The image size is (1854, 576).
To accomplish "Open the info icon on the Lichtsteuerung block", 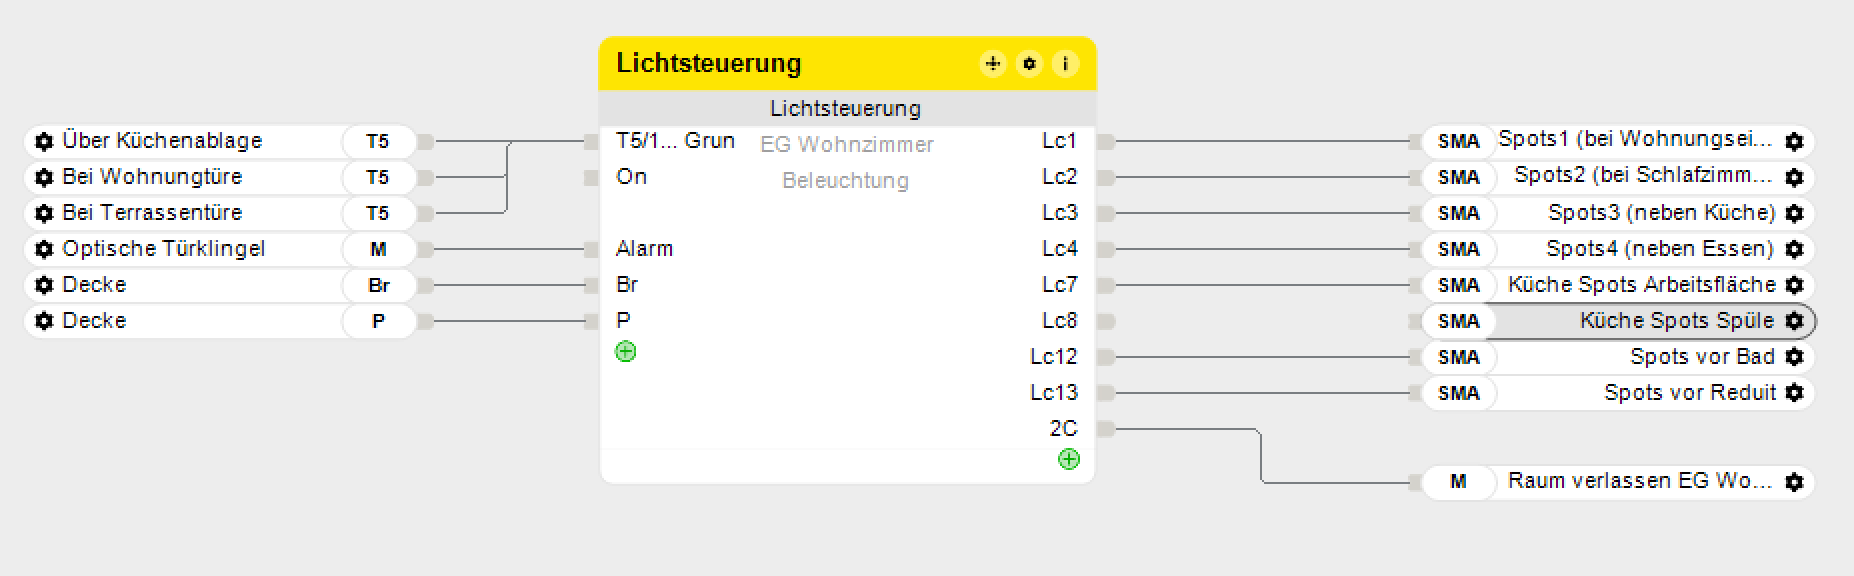I will [1065, 63].
